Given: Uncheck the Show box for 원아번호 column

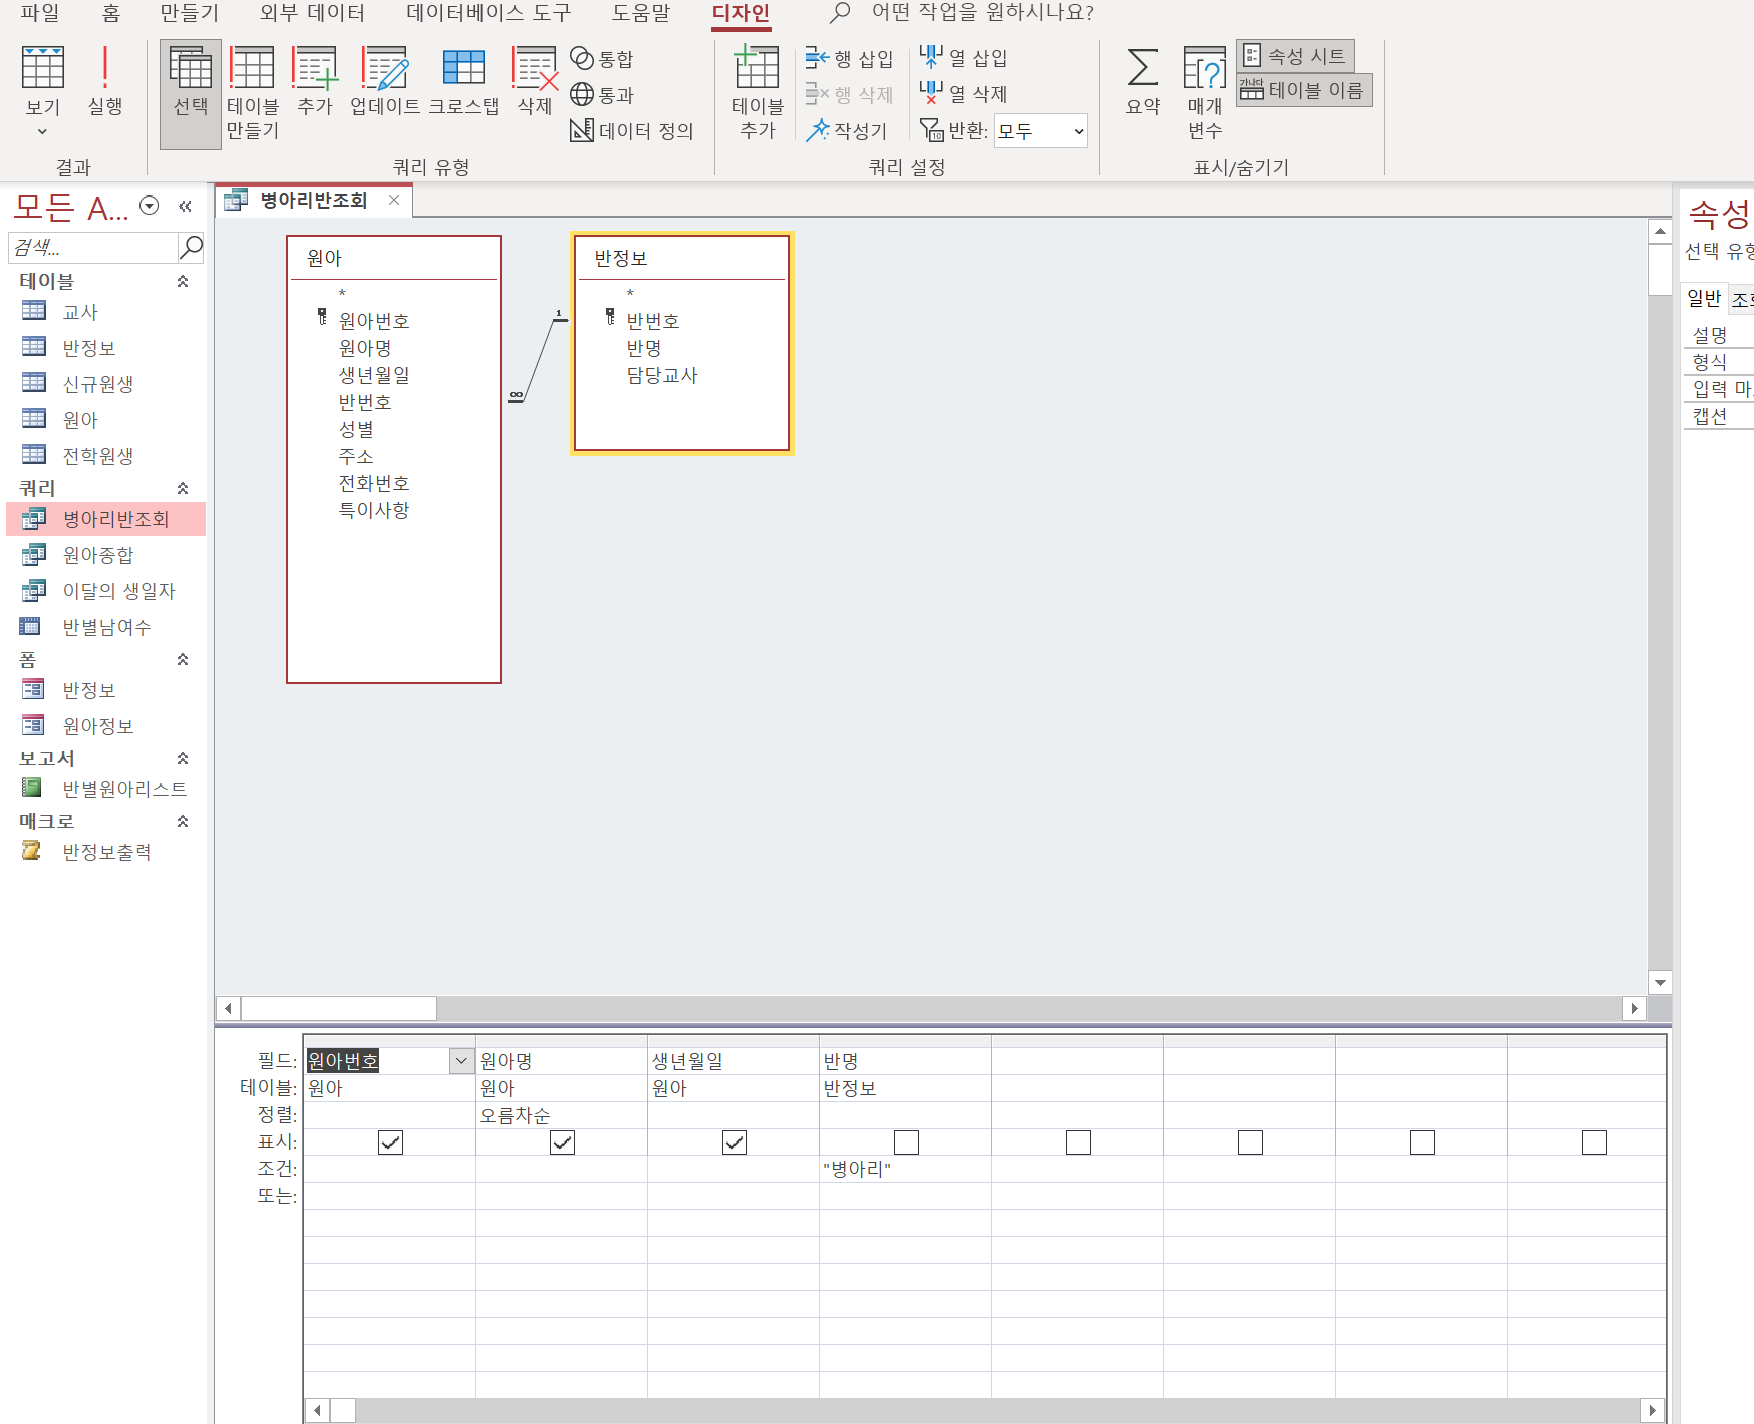Looking at the screenshot, I should click(x=390, y=1142).
